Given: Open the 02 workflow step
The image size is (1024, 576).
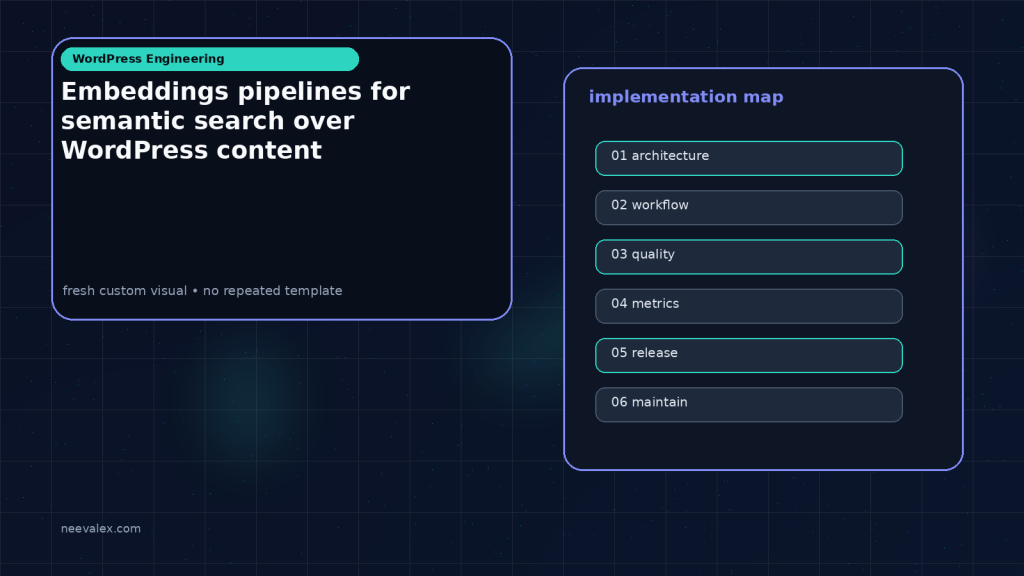Looking at the screenshot, I should [748, 208].
